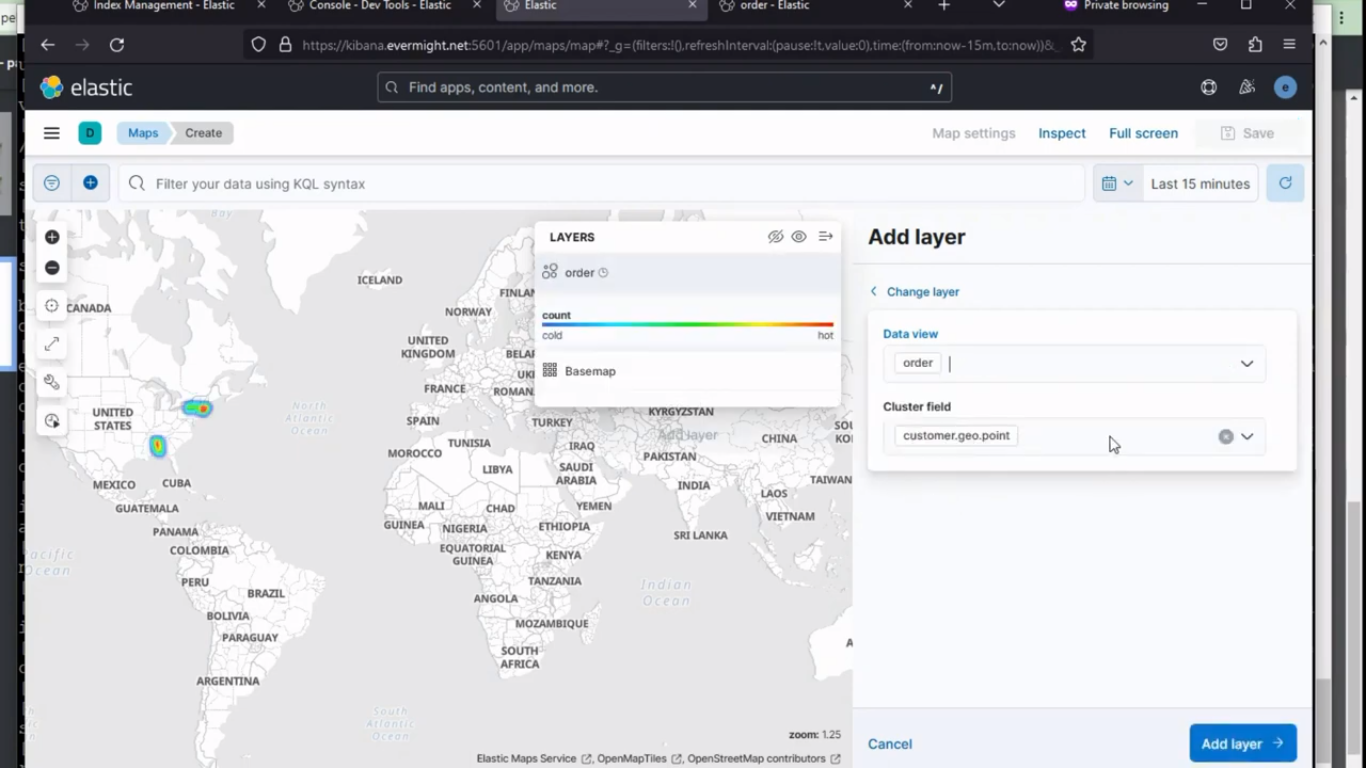This screenshot has width=1366, height=768.
Task: Click the Change layer back link
Action: tap(914, 292)
